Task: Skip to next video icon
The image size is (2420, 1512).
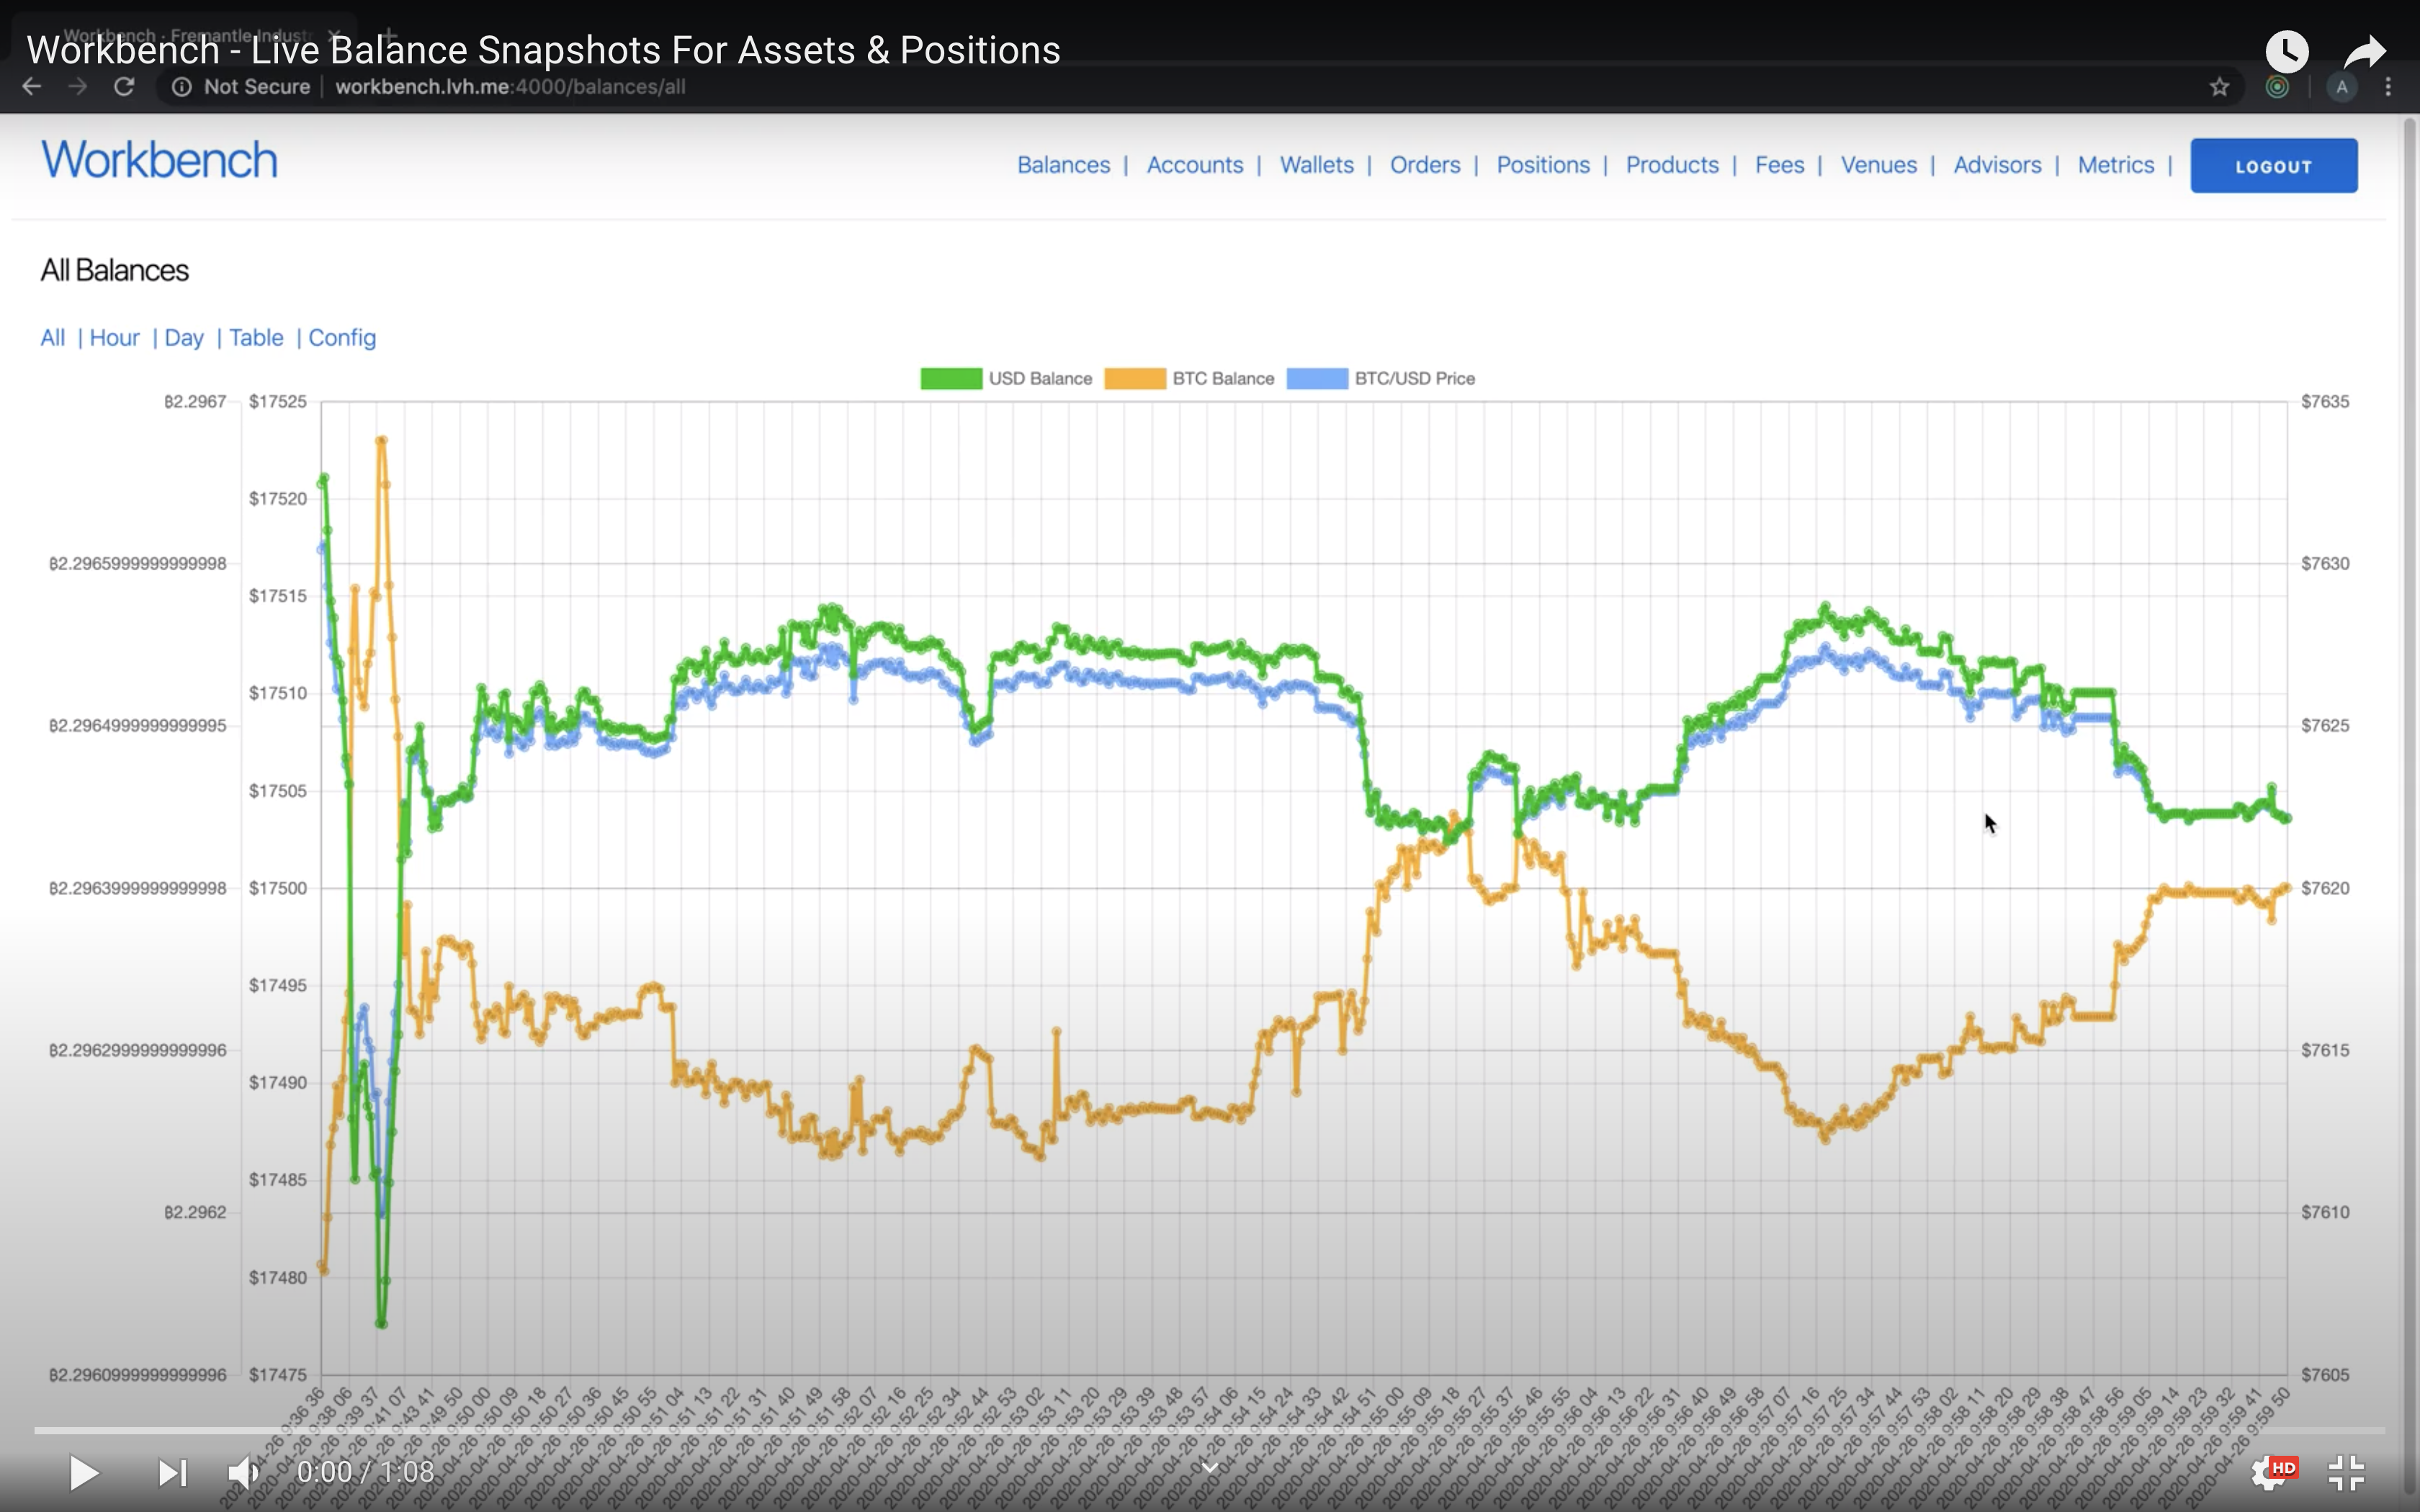Action: [172, 1472]
